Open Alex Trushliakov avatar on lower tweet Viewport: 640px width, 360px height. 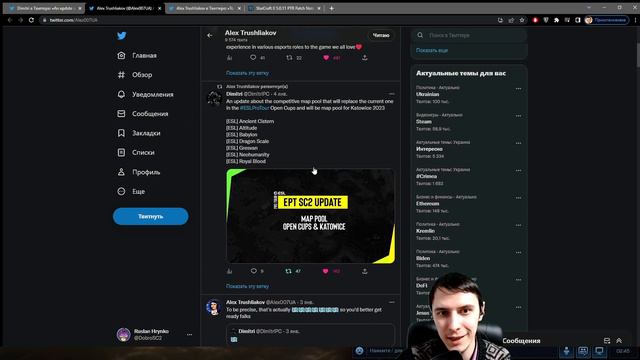tap(213, 307)
